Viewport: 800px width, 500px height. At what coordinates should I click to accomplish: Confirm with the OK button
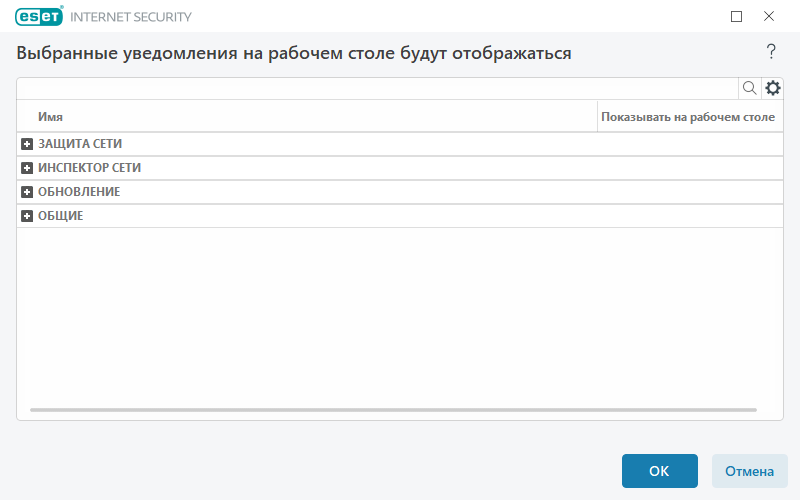(659, 471)
